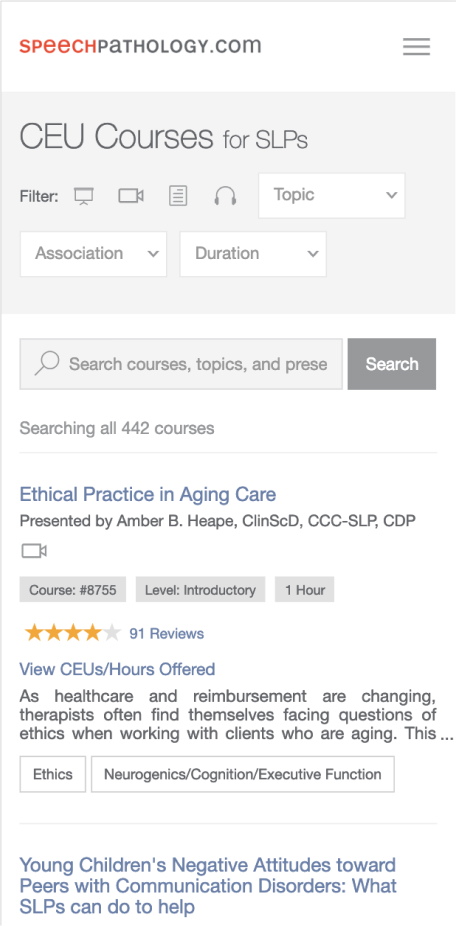The image size is (456, 926).
Task: Go to SpeechPathology.com home logo
Action: [140, 46]
